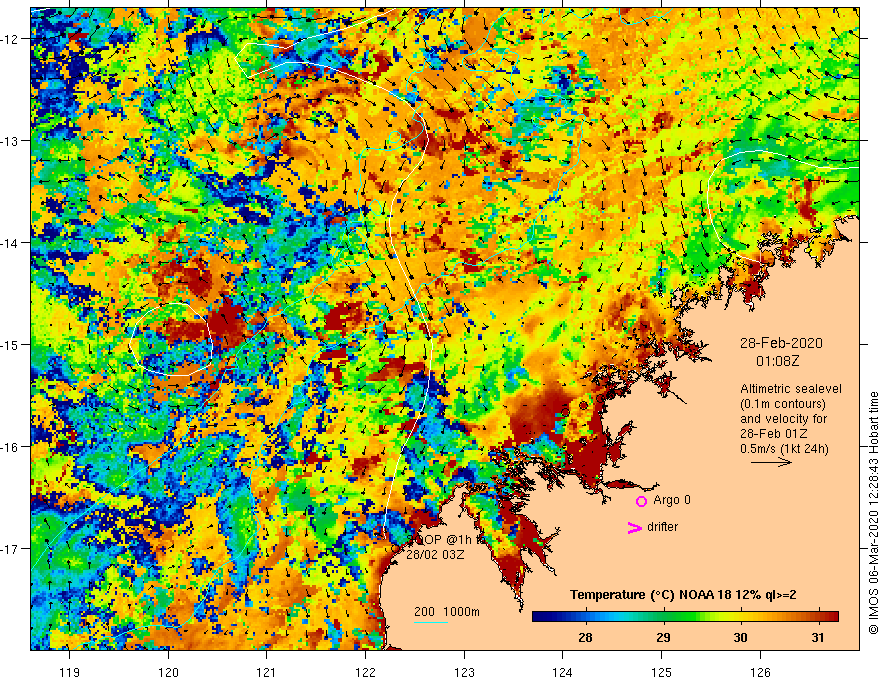Click the magenta Argo circle marker
Viewport: 880px width, 680px height.
coord(641,501)
